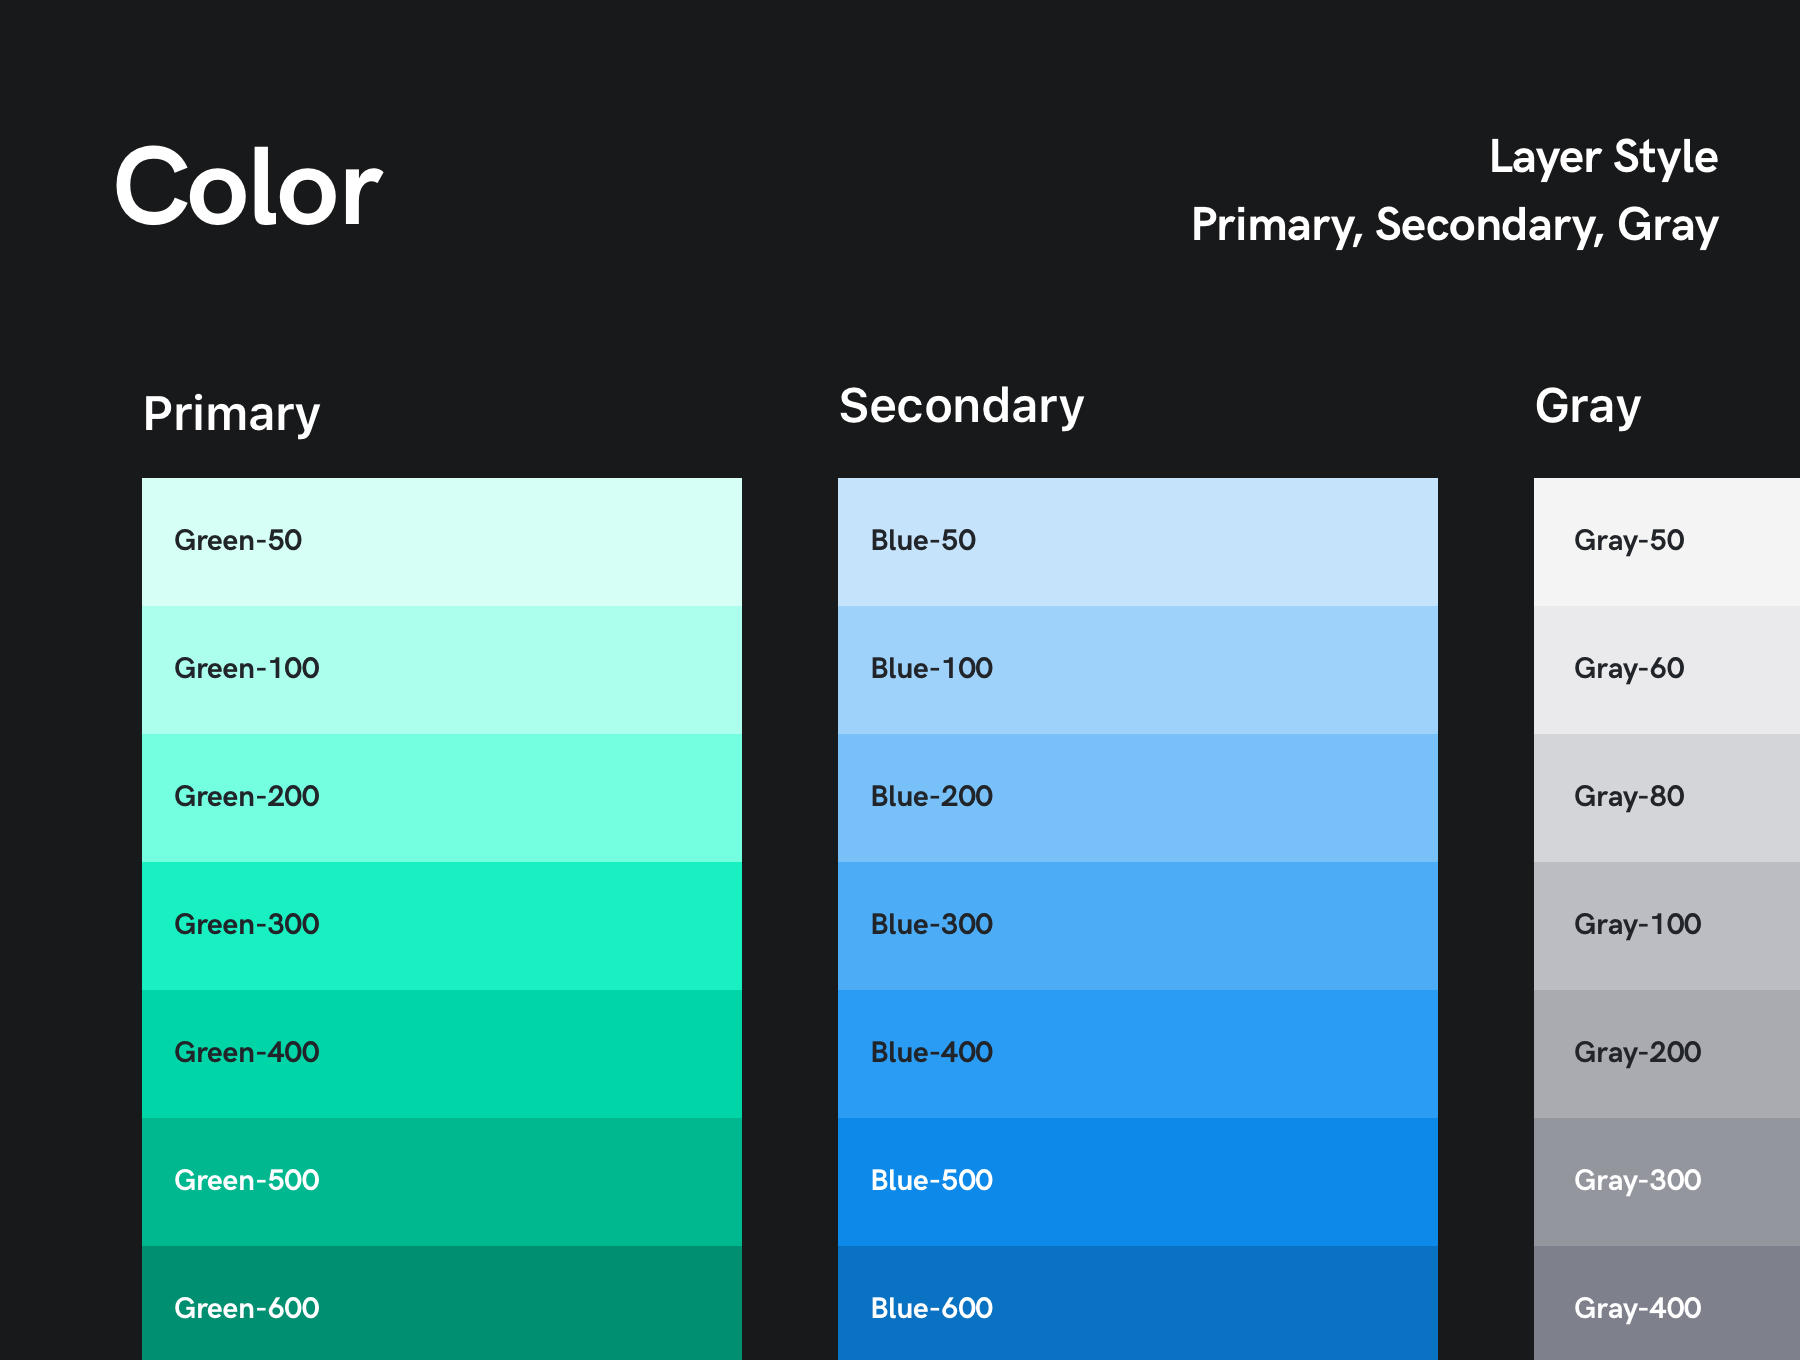Click the Gray-300 swatch
The width and height of the screenshot is (1800, 1360).
click(x=1666, y=1182)
